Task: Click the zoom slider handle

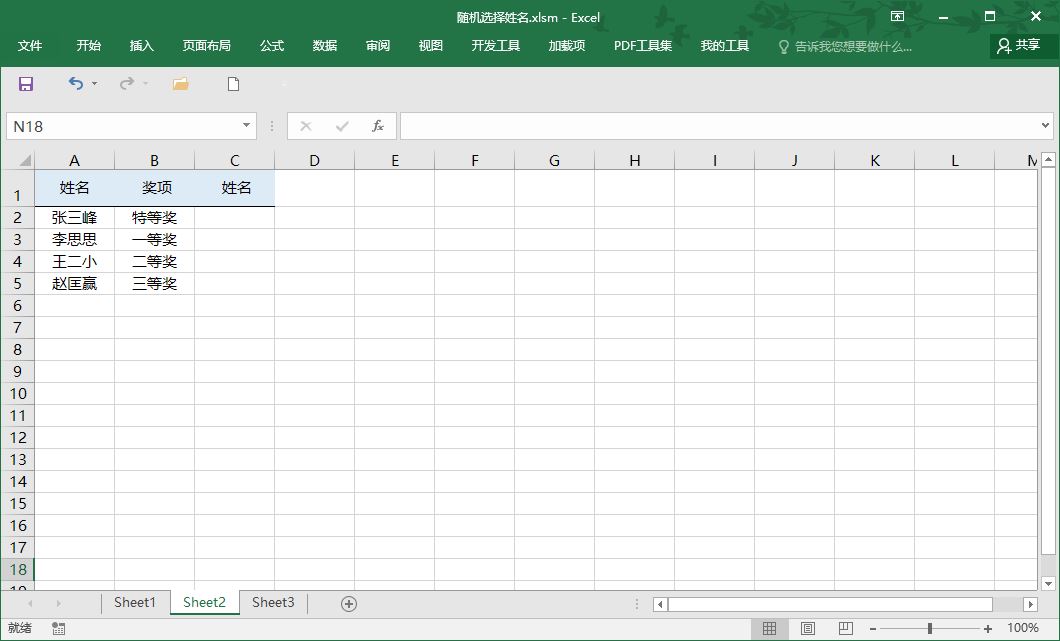Action: coord(930,629)
